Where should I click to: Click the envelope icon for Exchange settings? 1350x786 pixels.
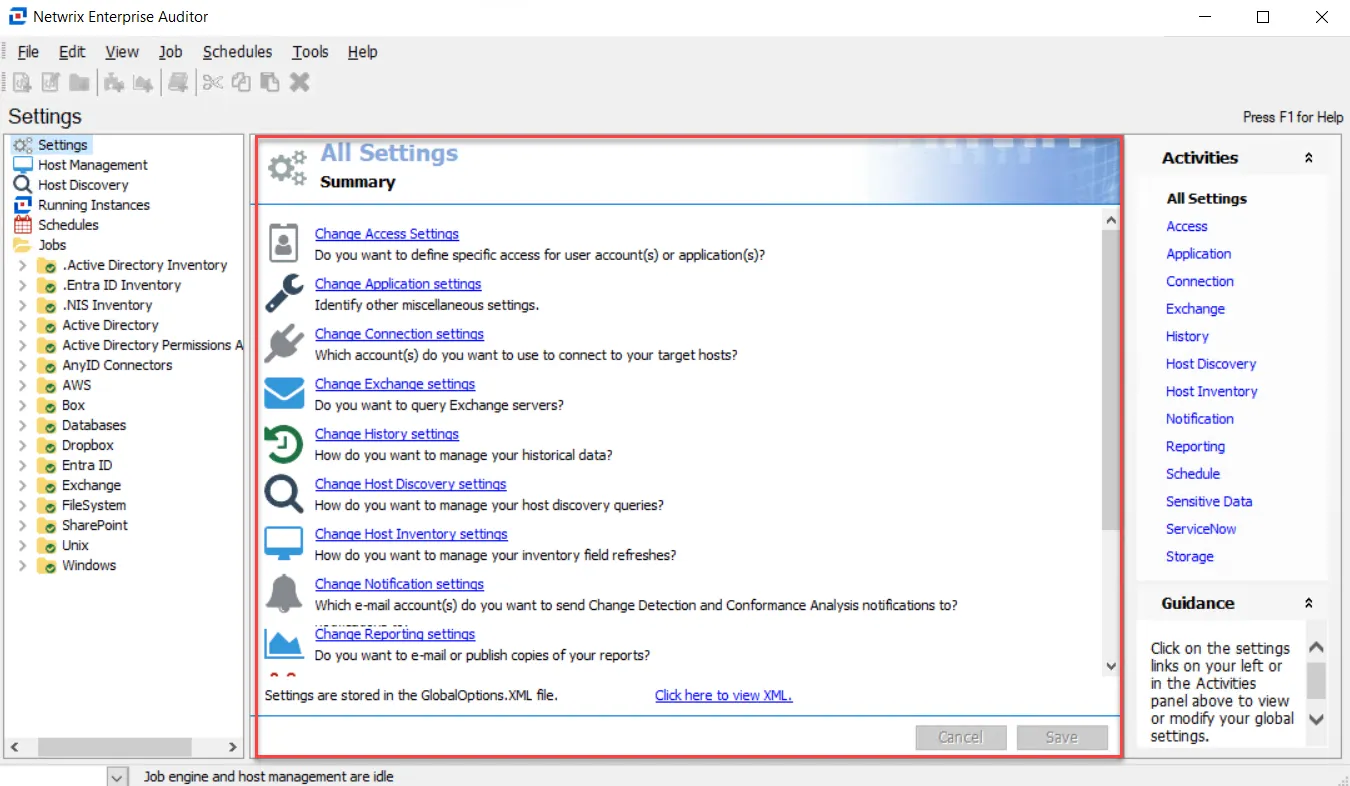coord(284,394)
